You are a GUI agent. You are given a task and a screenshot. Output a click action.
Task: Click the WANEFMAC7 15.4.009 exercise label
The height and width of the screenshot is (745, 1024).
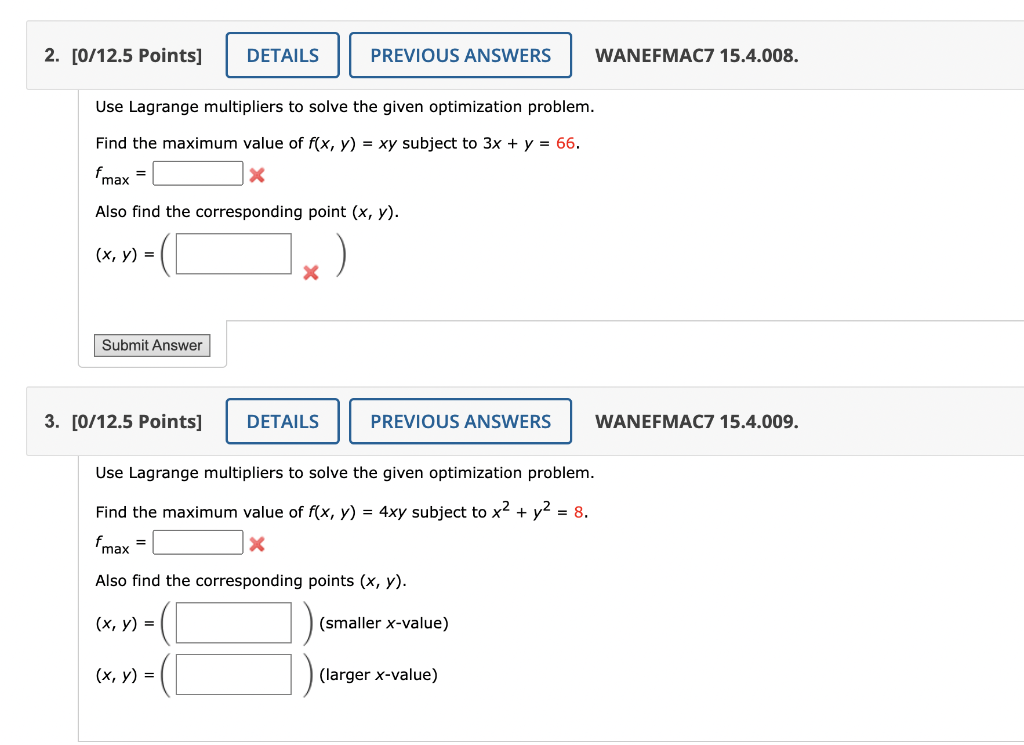[x=697, y=421]
